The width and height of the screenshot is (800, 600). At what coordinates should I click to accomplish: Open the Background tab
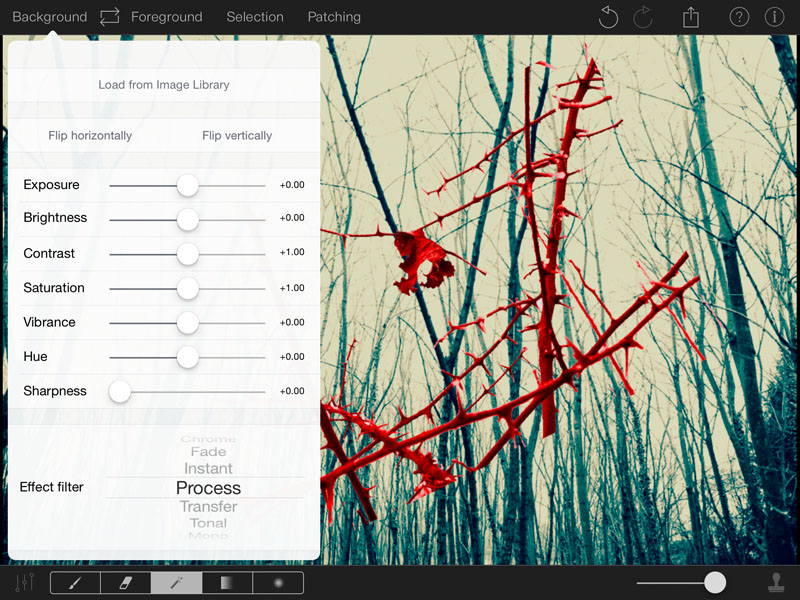pyautogui.click(x=49, y=17)
